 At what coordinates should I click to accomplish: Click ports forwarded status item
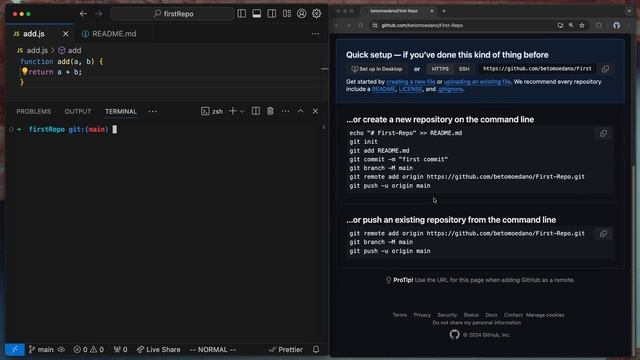coord(120,349)
